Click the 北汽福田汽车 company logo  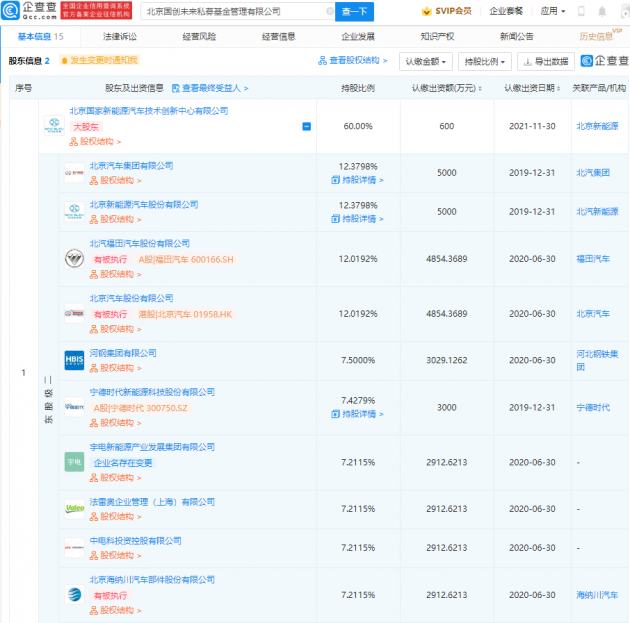click(75, 258)
